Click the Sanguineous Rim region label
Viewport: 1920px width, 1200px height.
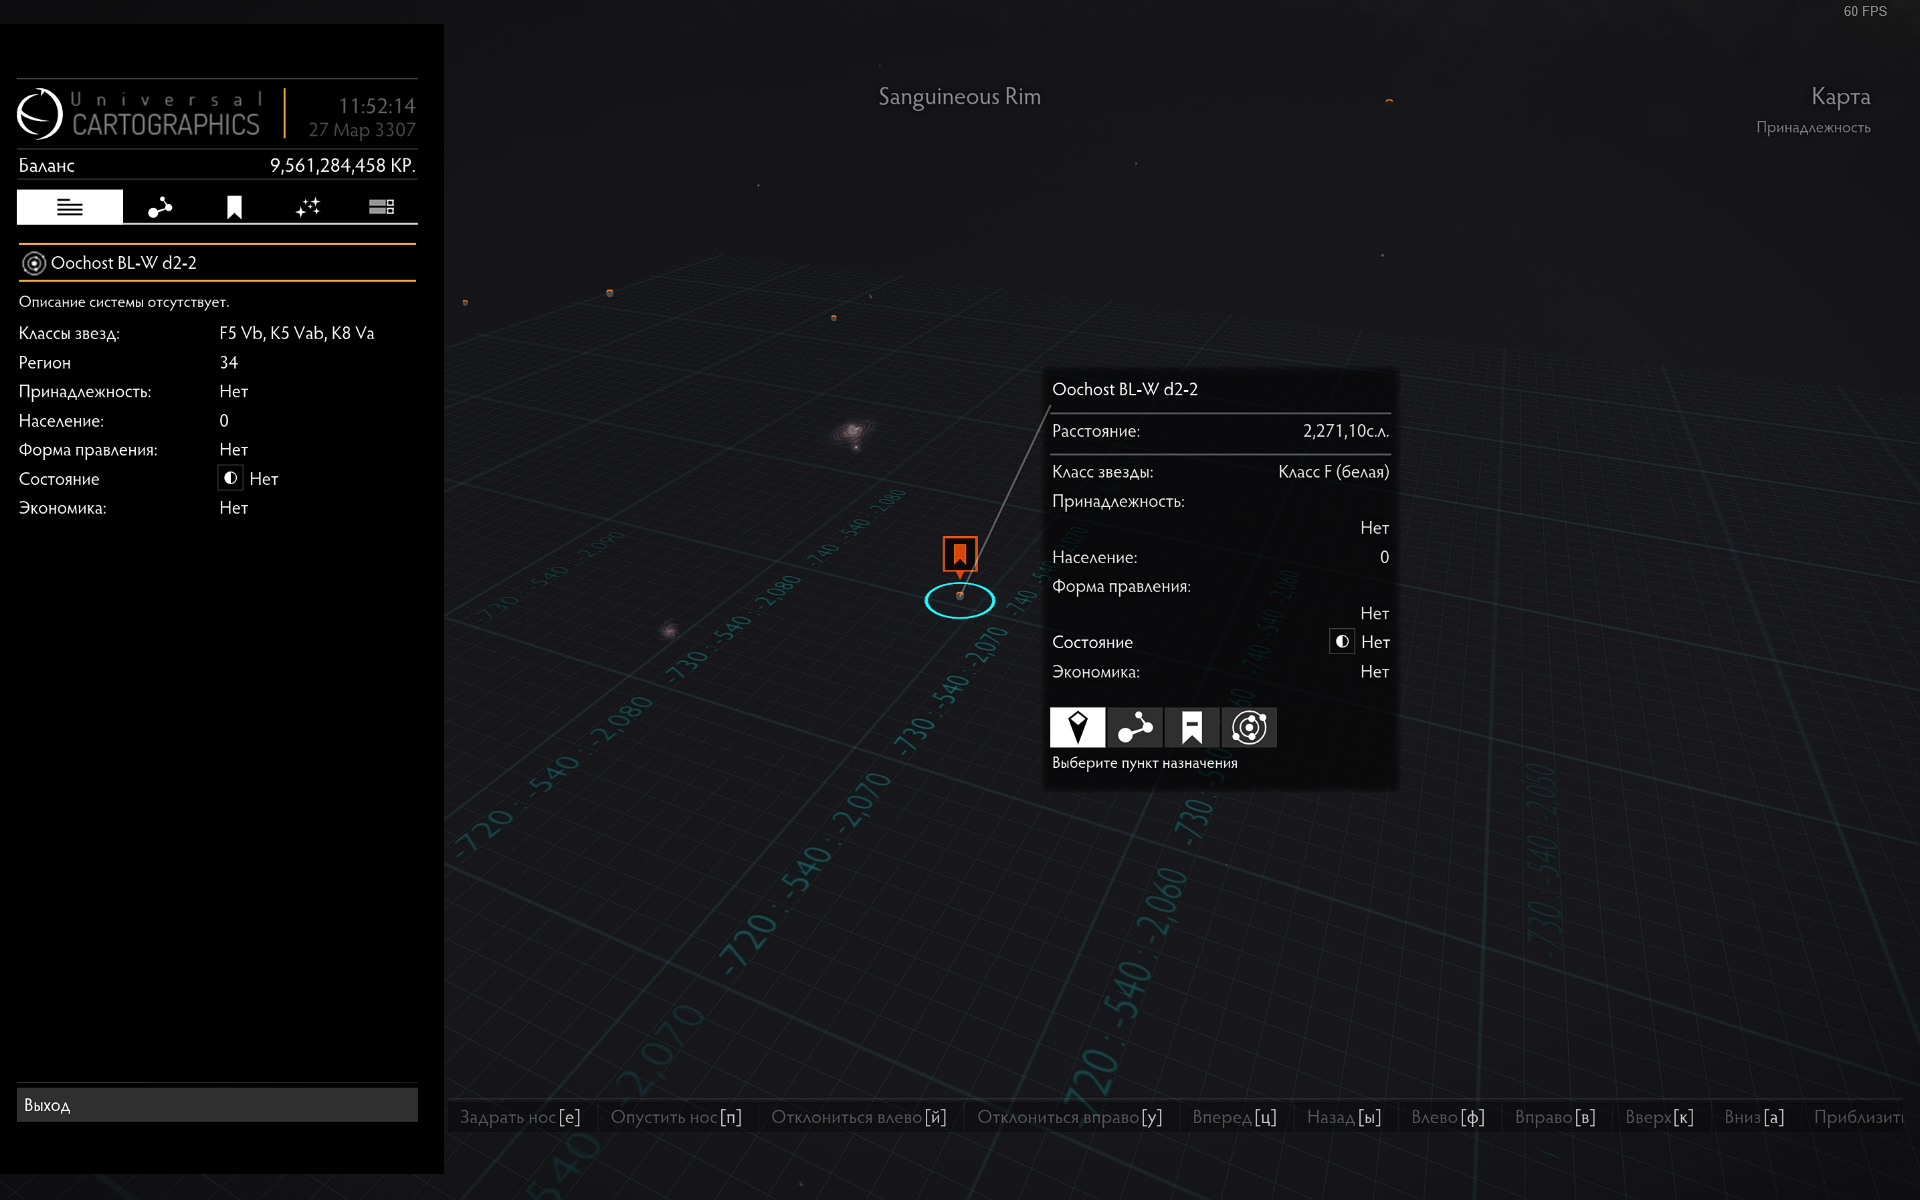959,97
